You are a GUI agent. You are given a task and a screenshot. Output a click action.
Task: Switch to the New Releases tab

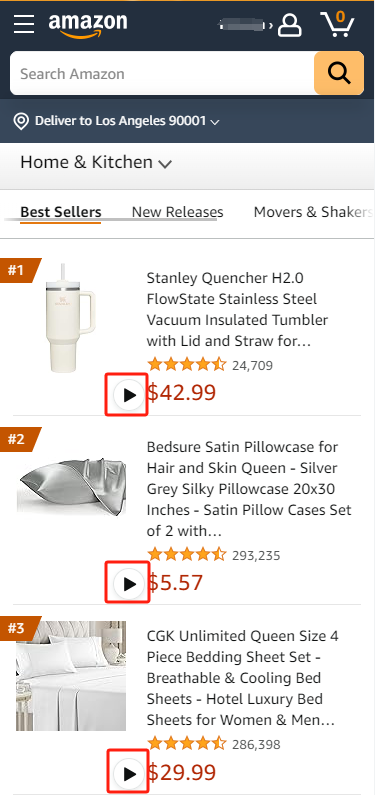[x=177, y=212]
